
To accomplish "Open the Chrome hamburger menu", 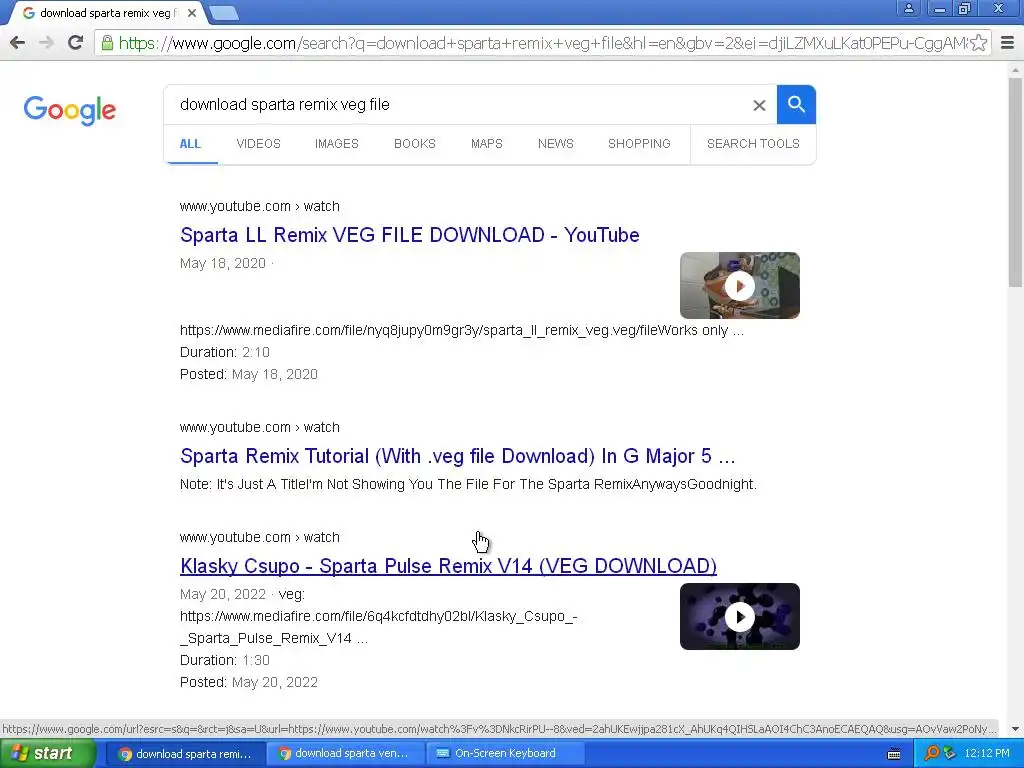I will click(x=1008, y=43).
